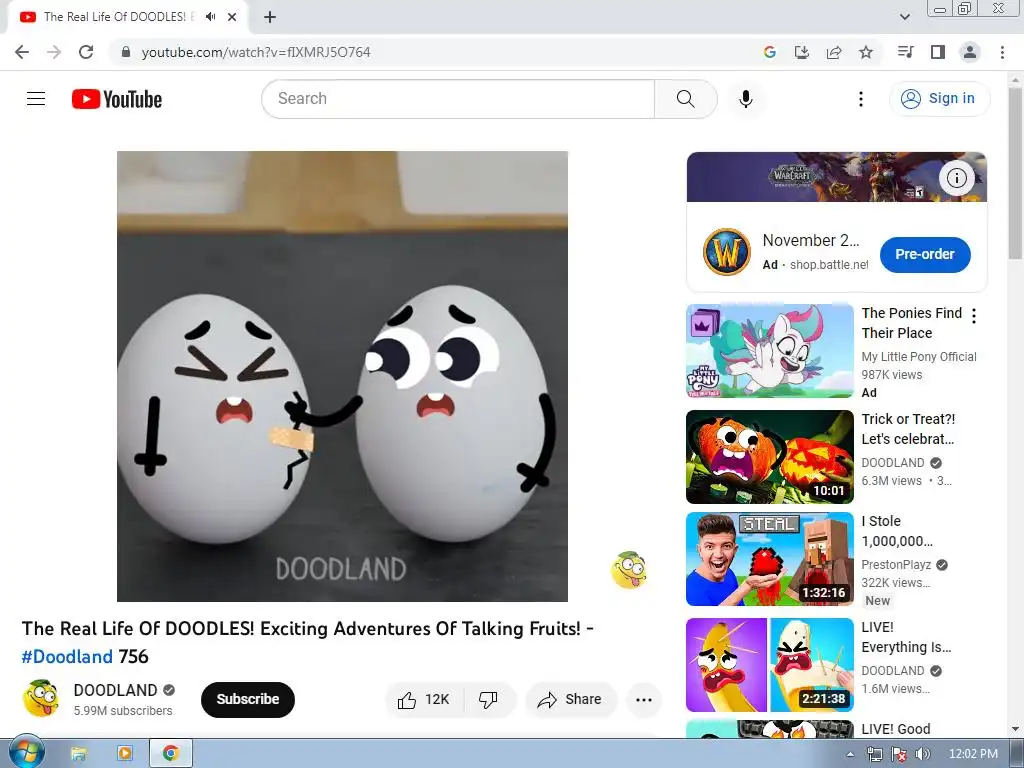This screenshot has width=1024, height=768.
Task: Expand tab search dropdown chevron
Action: (x=904, y=17)
